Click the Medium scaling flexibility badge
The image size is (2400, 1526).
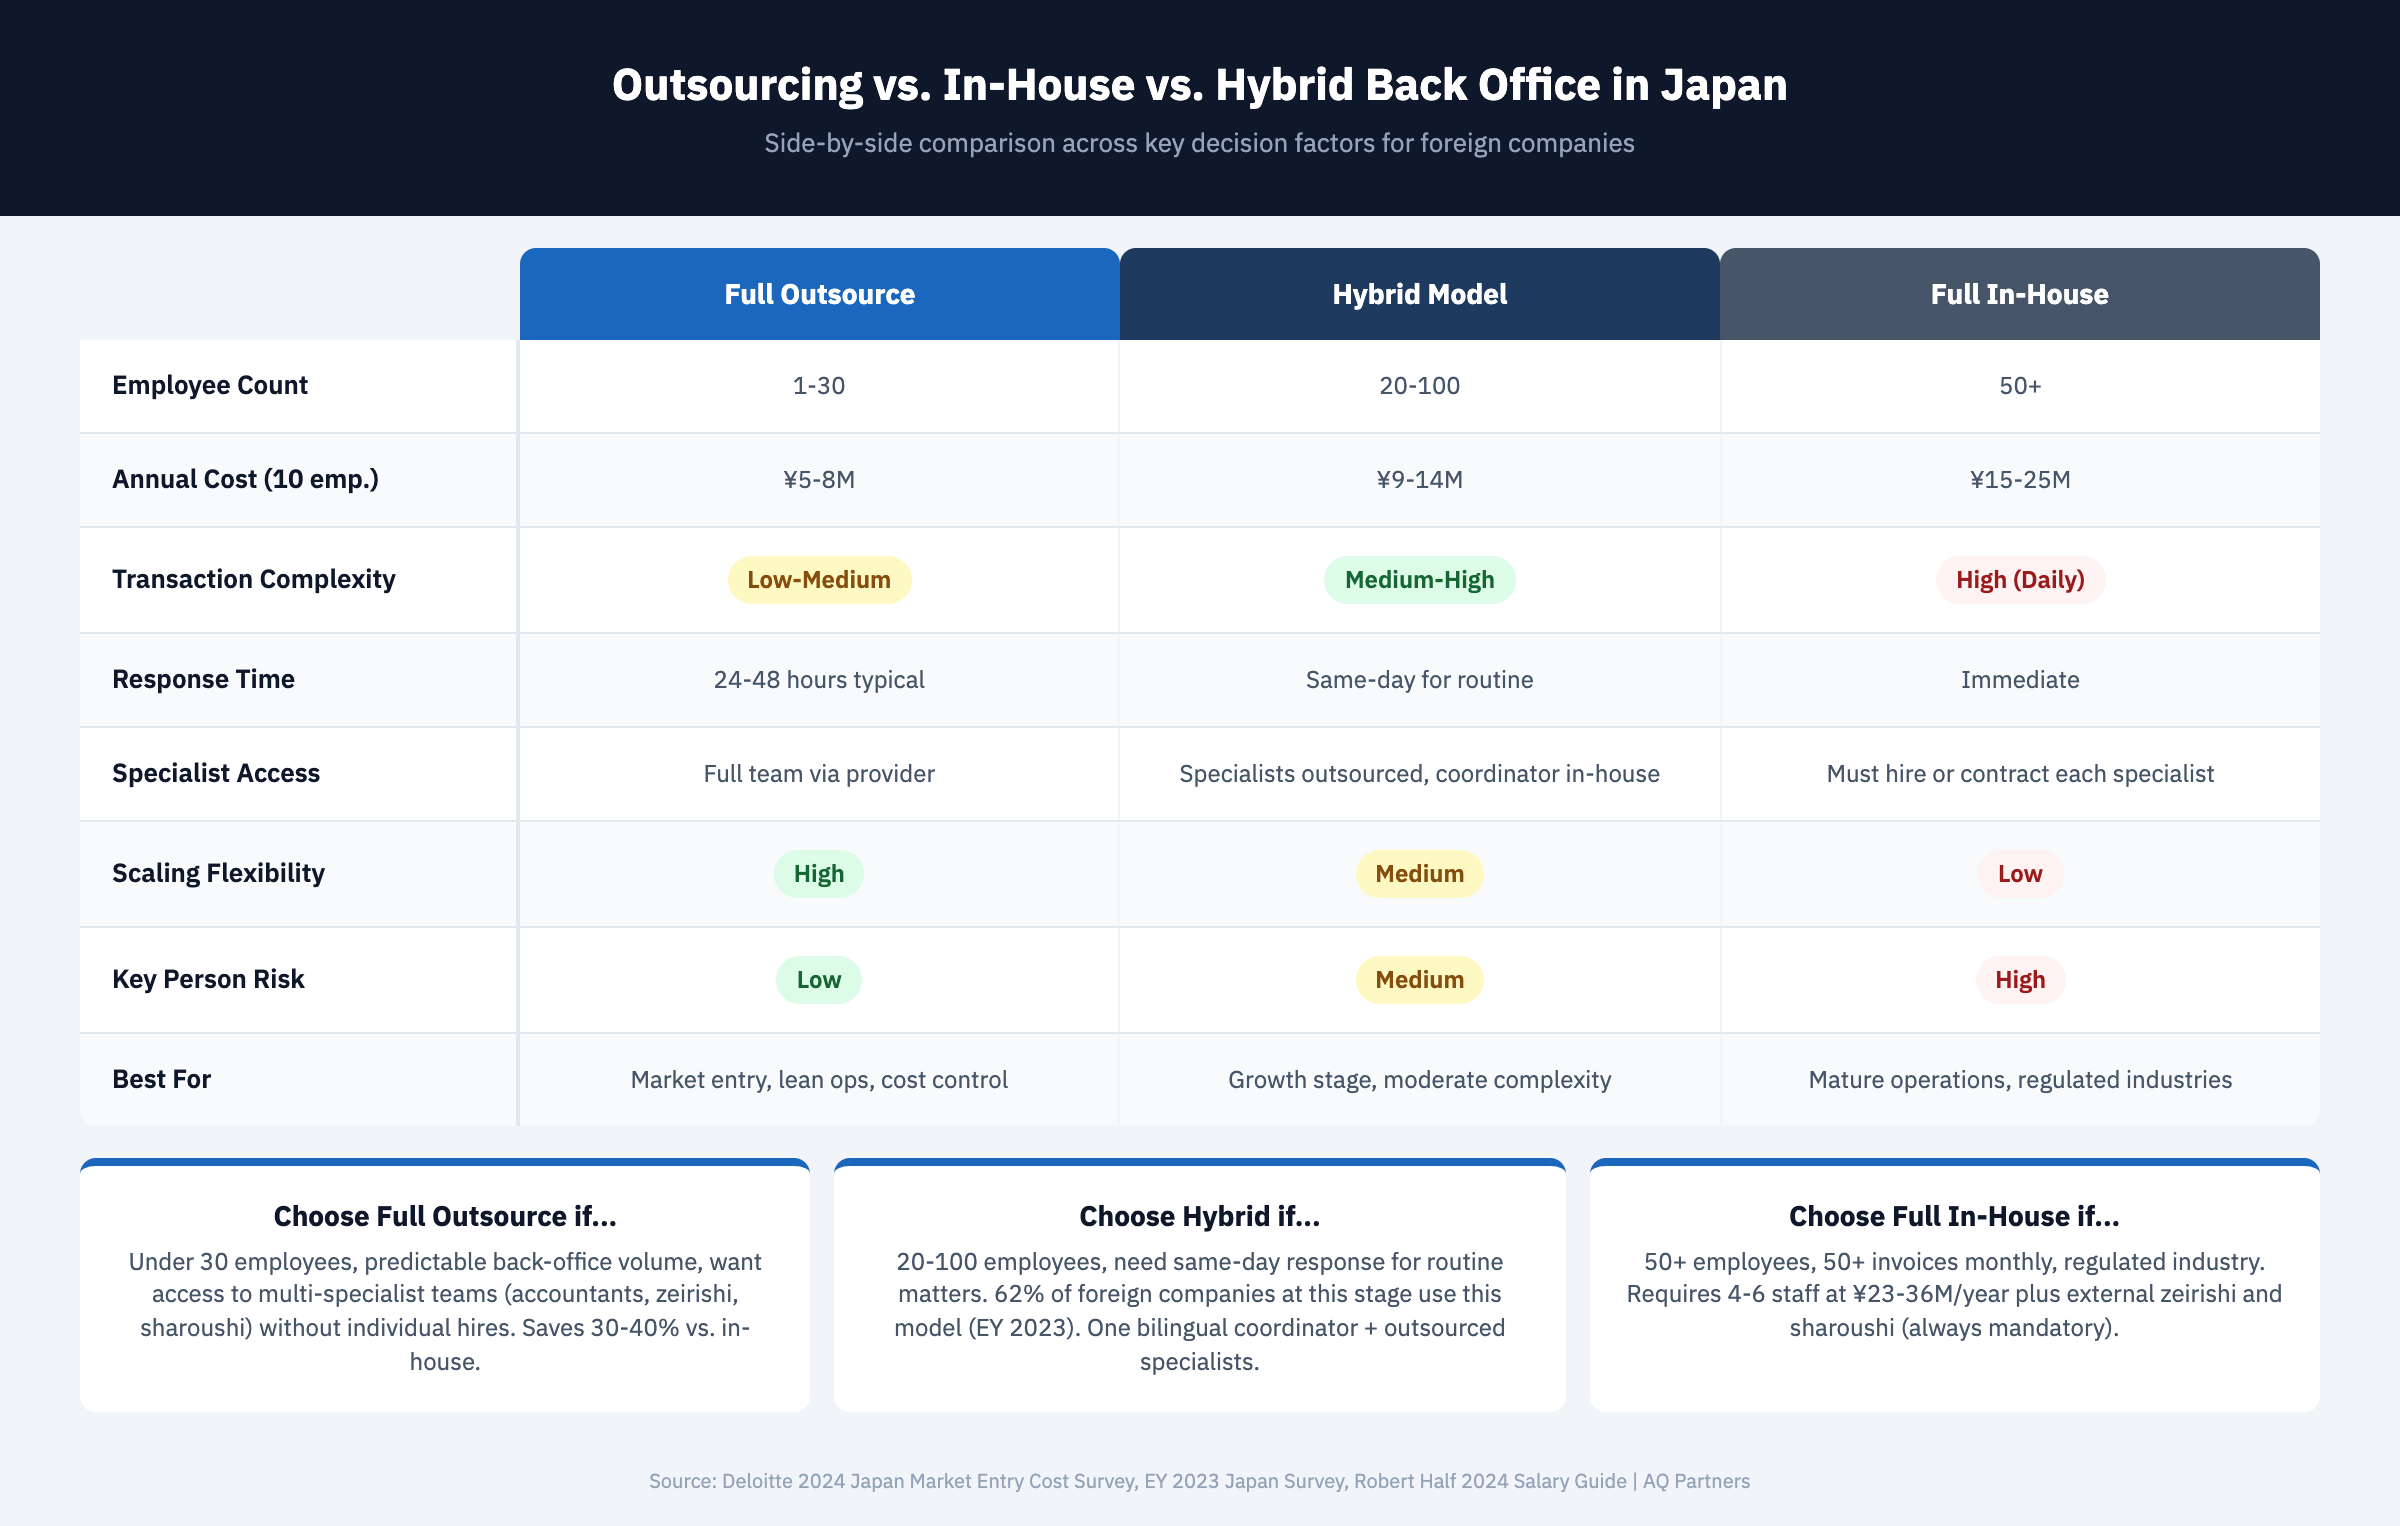pos(1419,873)
